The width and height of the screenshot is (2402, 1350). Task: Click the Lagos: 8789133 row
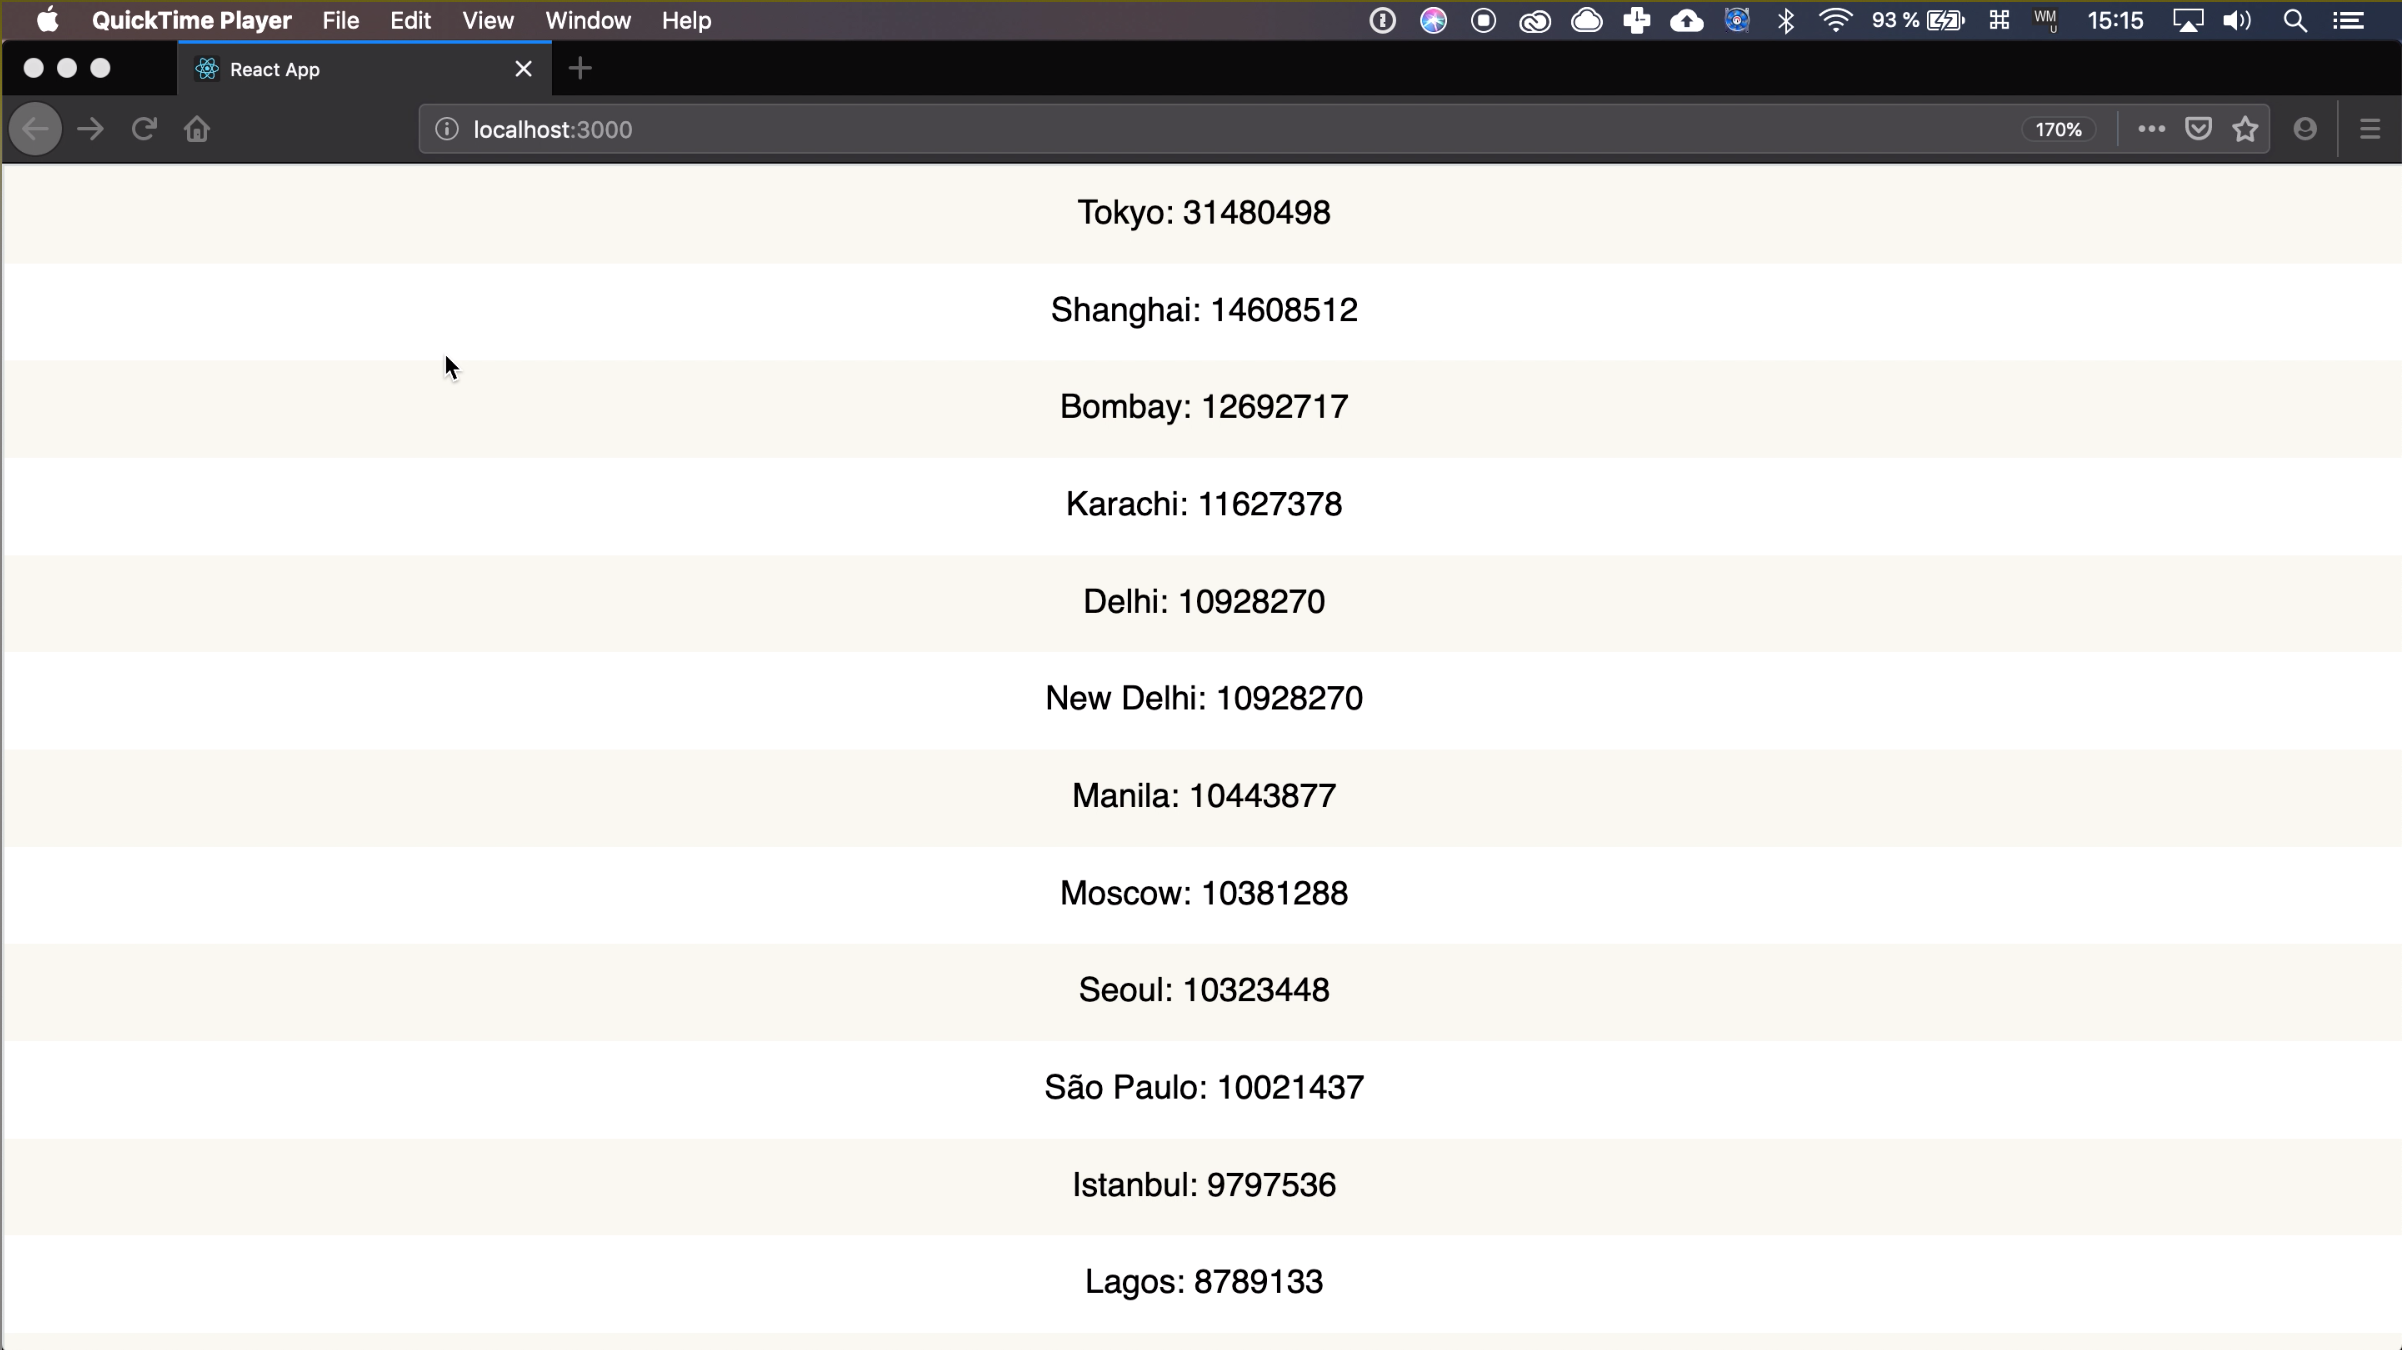(x=1202, y=1283)
